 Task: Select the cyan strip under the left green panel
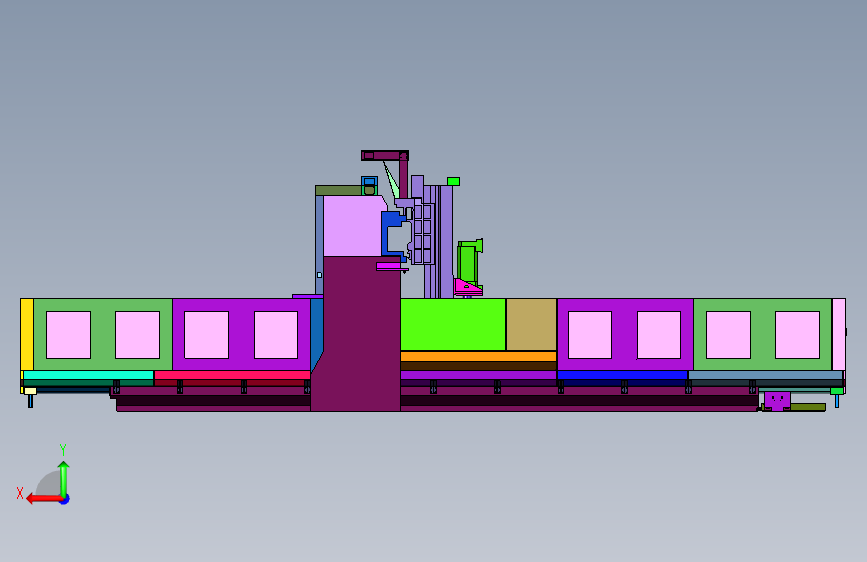[88, 375]
